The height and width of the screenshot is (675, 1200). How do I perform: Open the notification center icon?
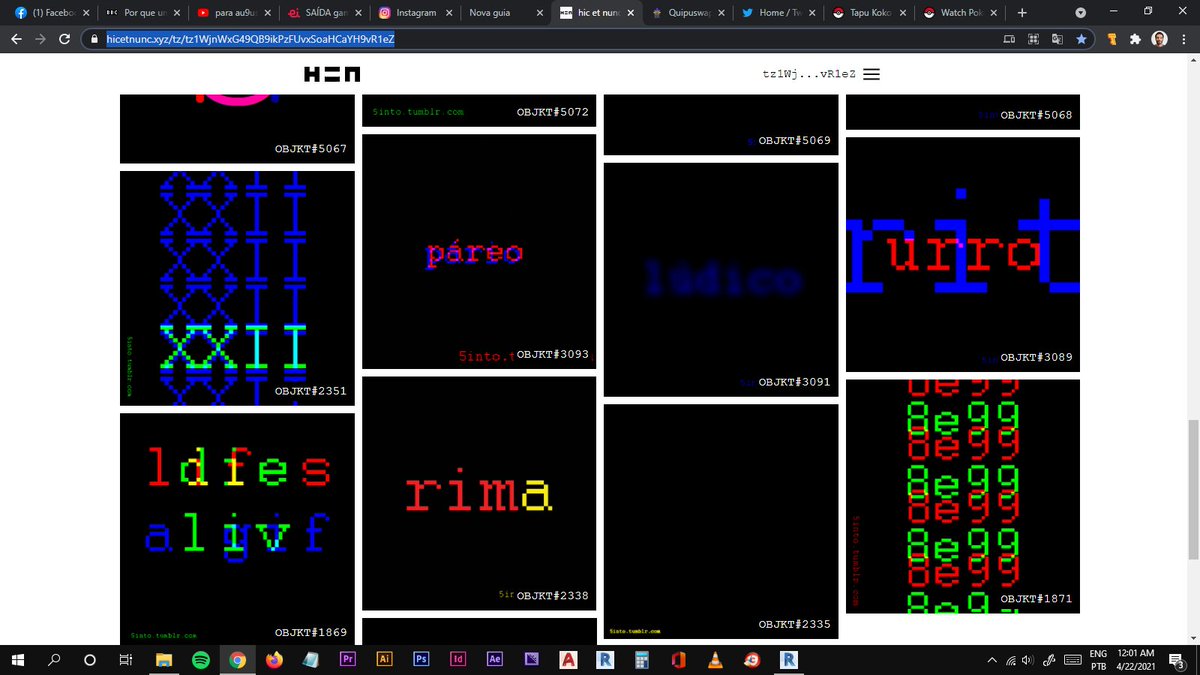tap(1177, 660)
